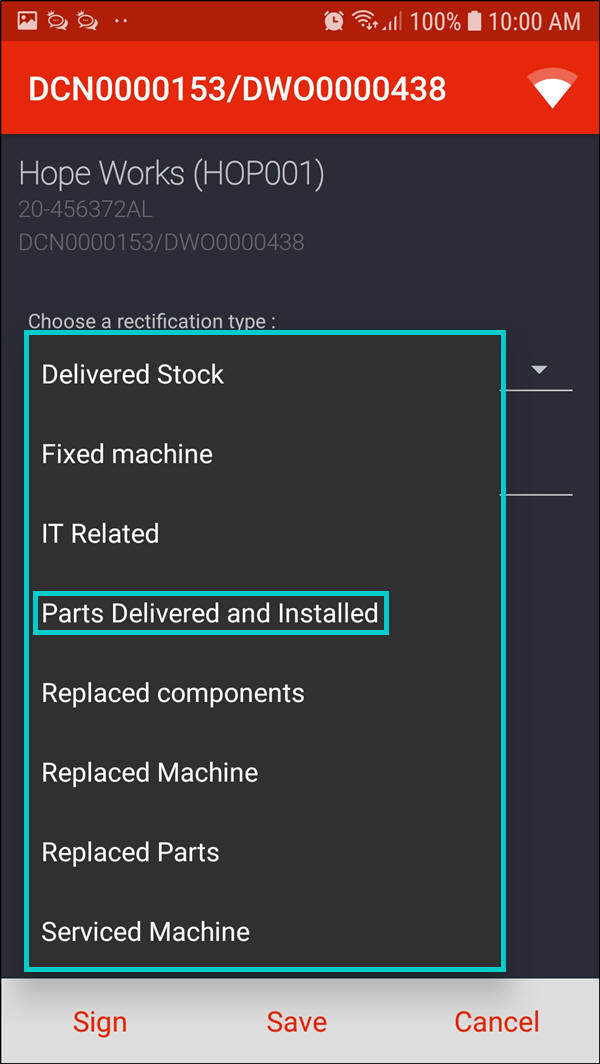Choose "Replaced components" in the list
600x1064 pixels.
(173, 693)
